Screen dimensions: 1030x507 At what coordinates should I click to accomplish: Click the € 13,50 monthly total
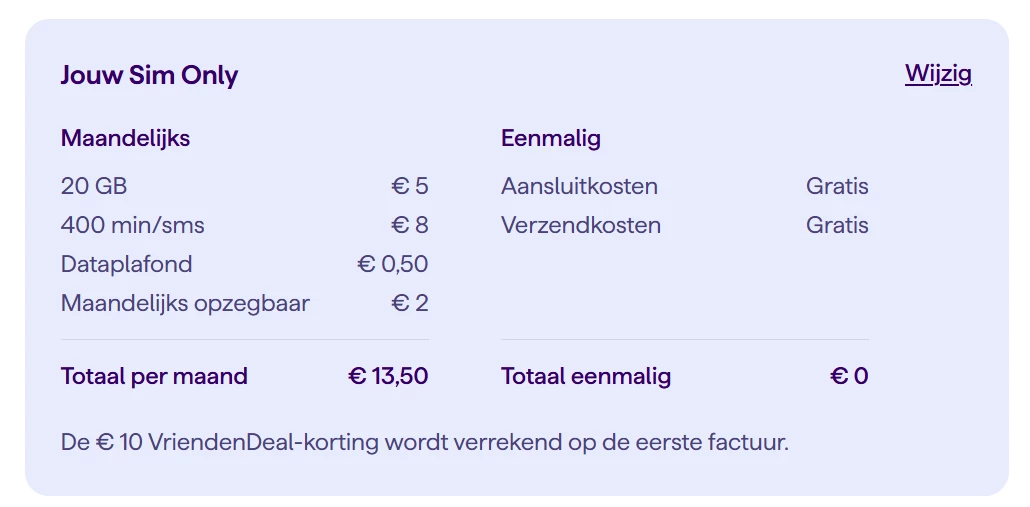(388, 376)
